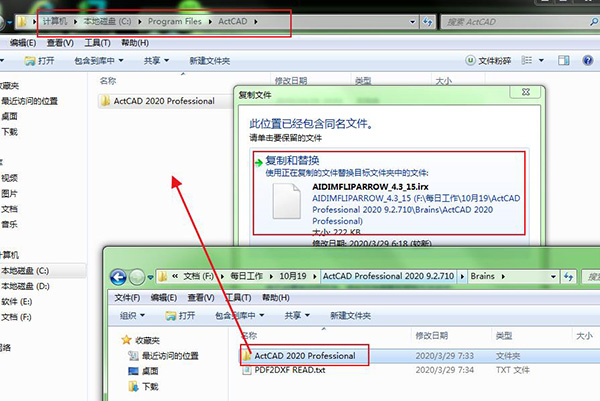Open 组织 dropdown in Brains window
The image size is (600, 401).
tap(132, 316)
